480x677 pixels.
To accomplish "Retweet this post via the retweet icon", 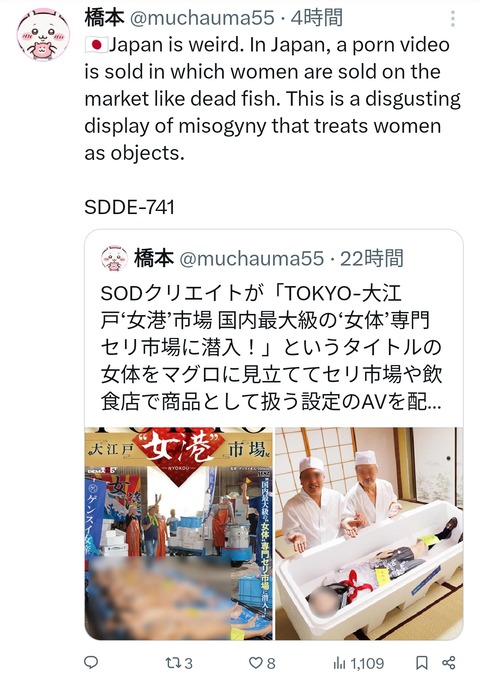I will 173,662.
